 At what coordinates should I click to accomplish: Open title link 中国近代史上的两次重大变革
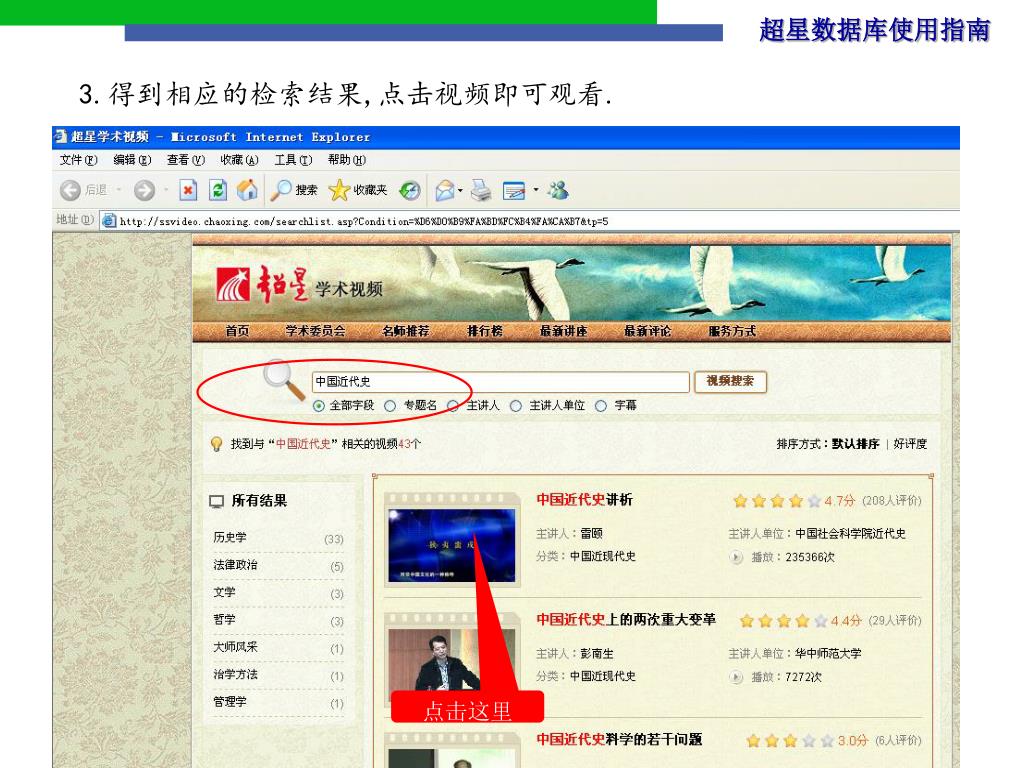click(x=626, y=620)
